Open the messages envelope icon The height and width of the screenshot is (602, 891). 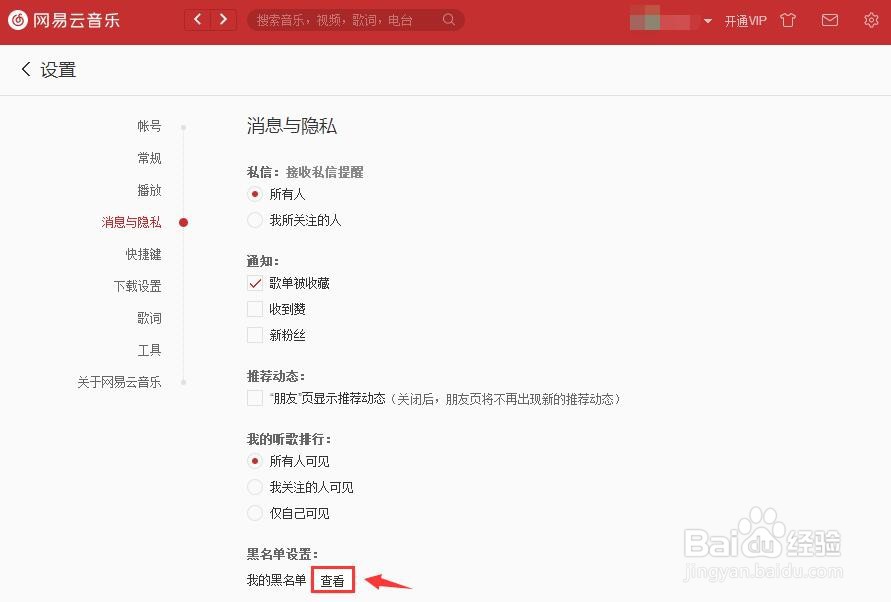click(x=830, y=20)
